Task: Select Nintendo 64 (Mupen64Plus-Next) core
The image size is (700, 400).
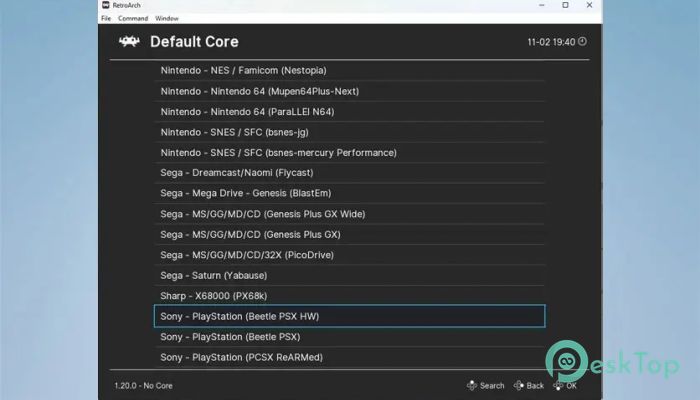Action: (350, 91)
